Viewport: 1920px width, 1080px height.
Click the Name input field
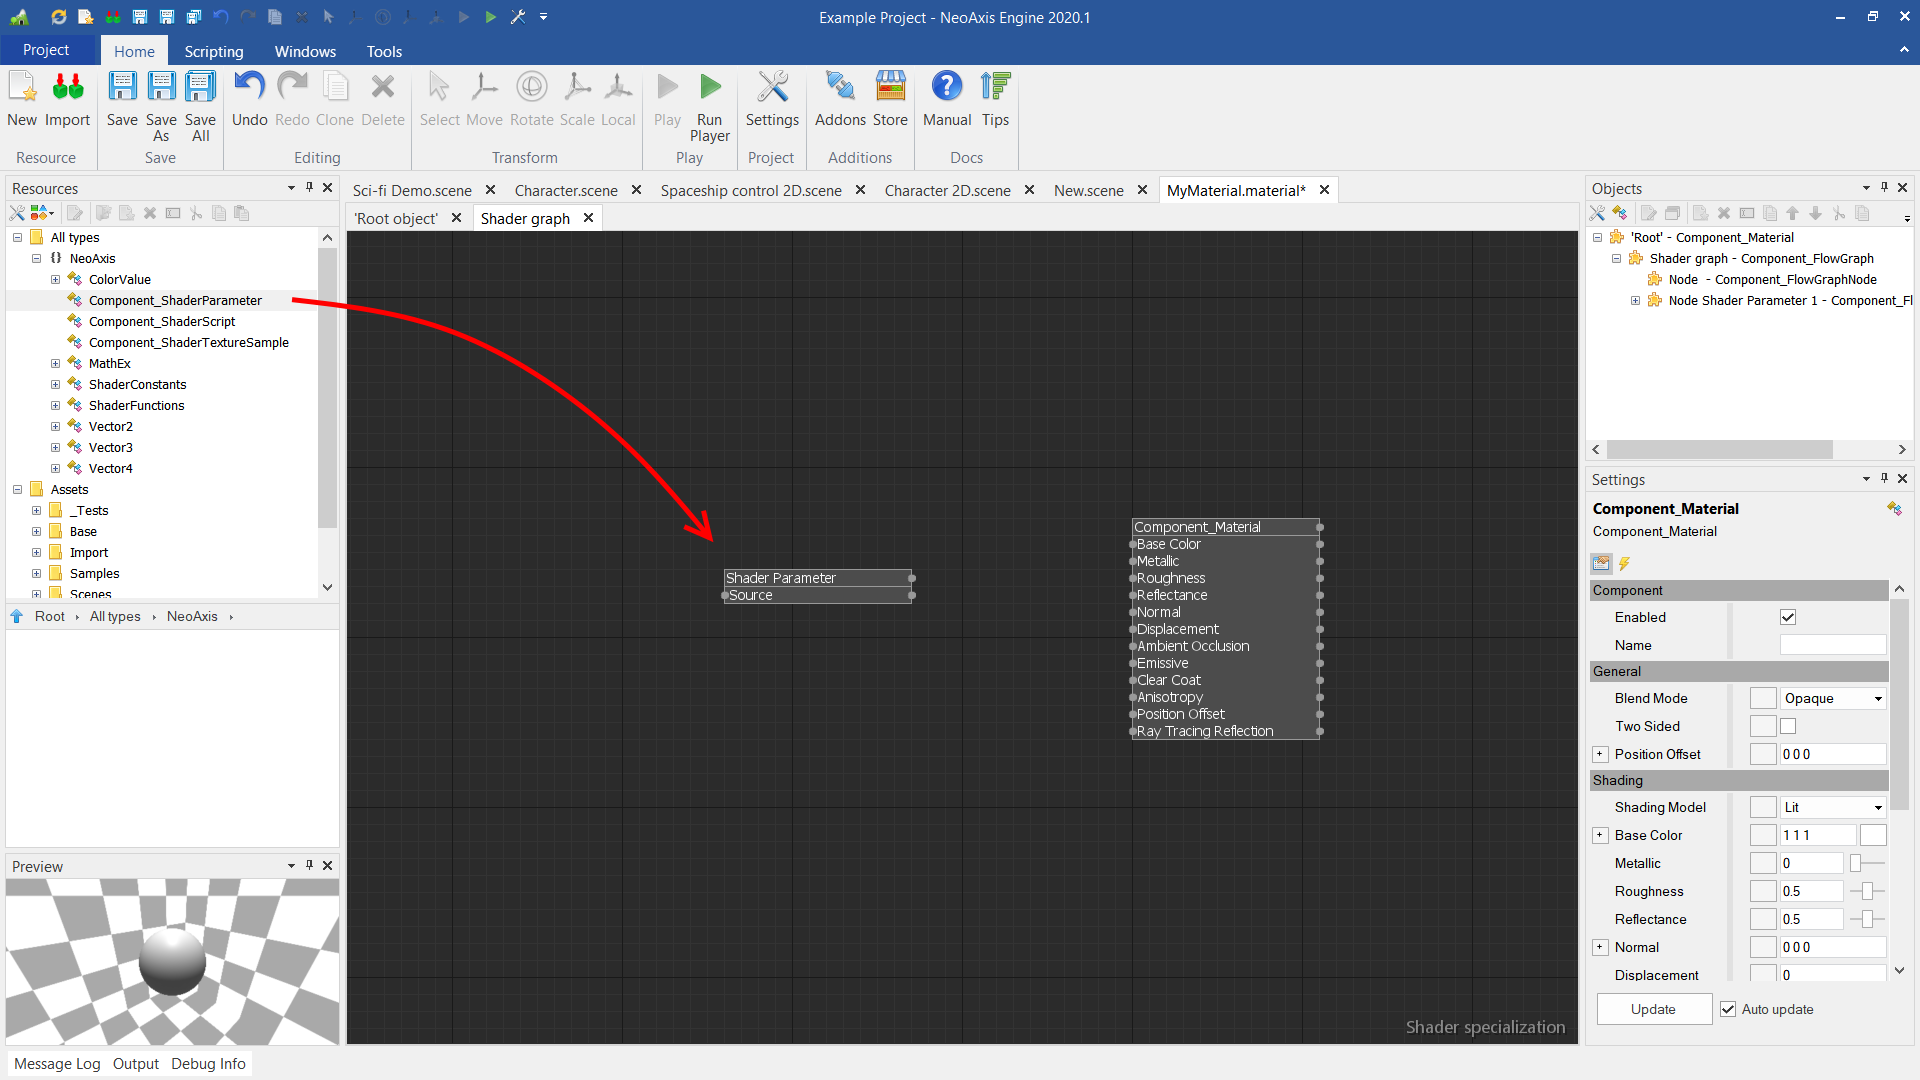(x=1832, y=645)
